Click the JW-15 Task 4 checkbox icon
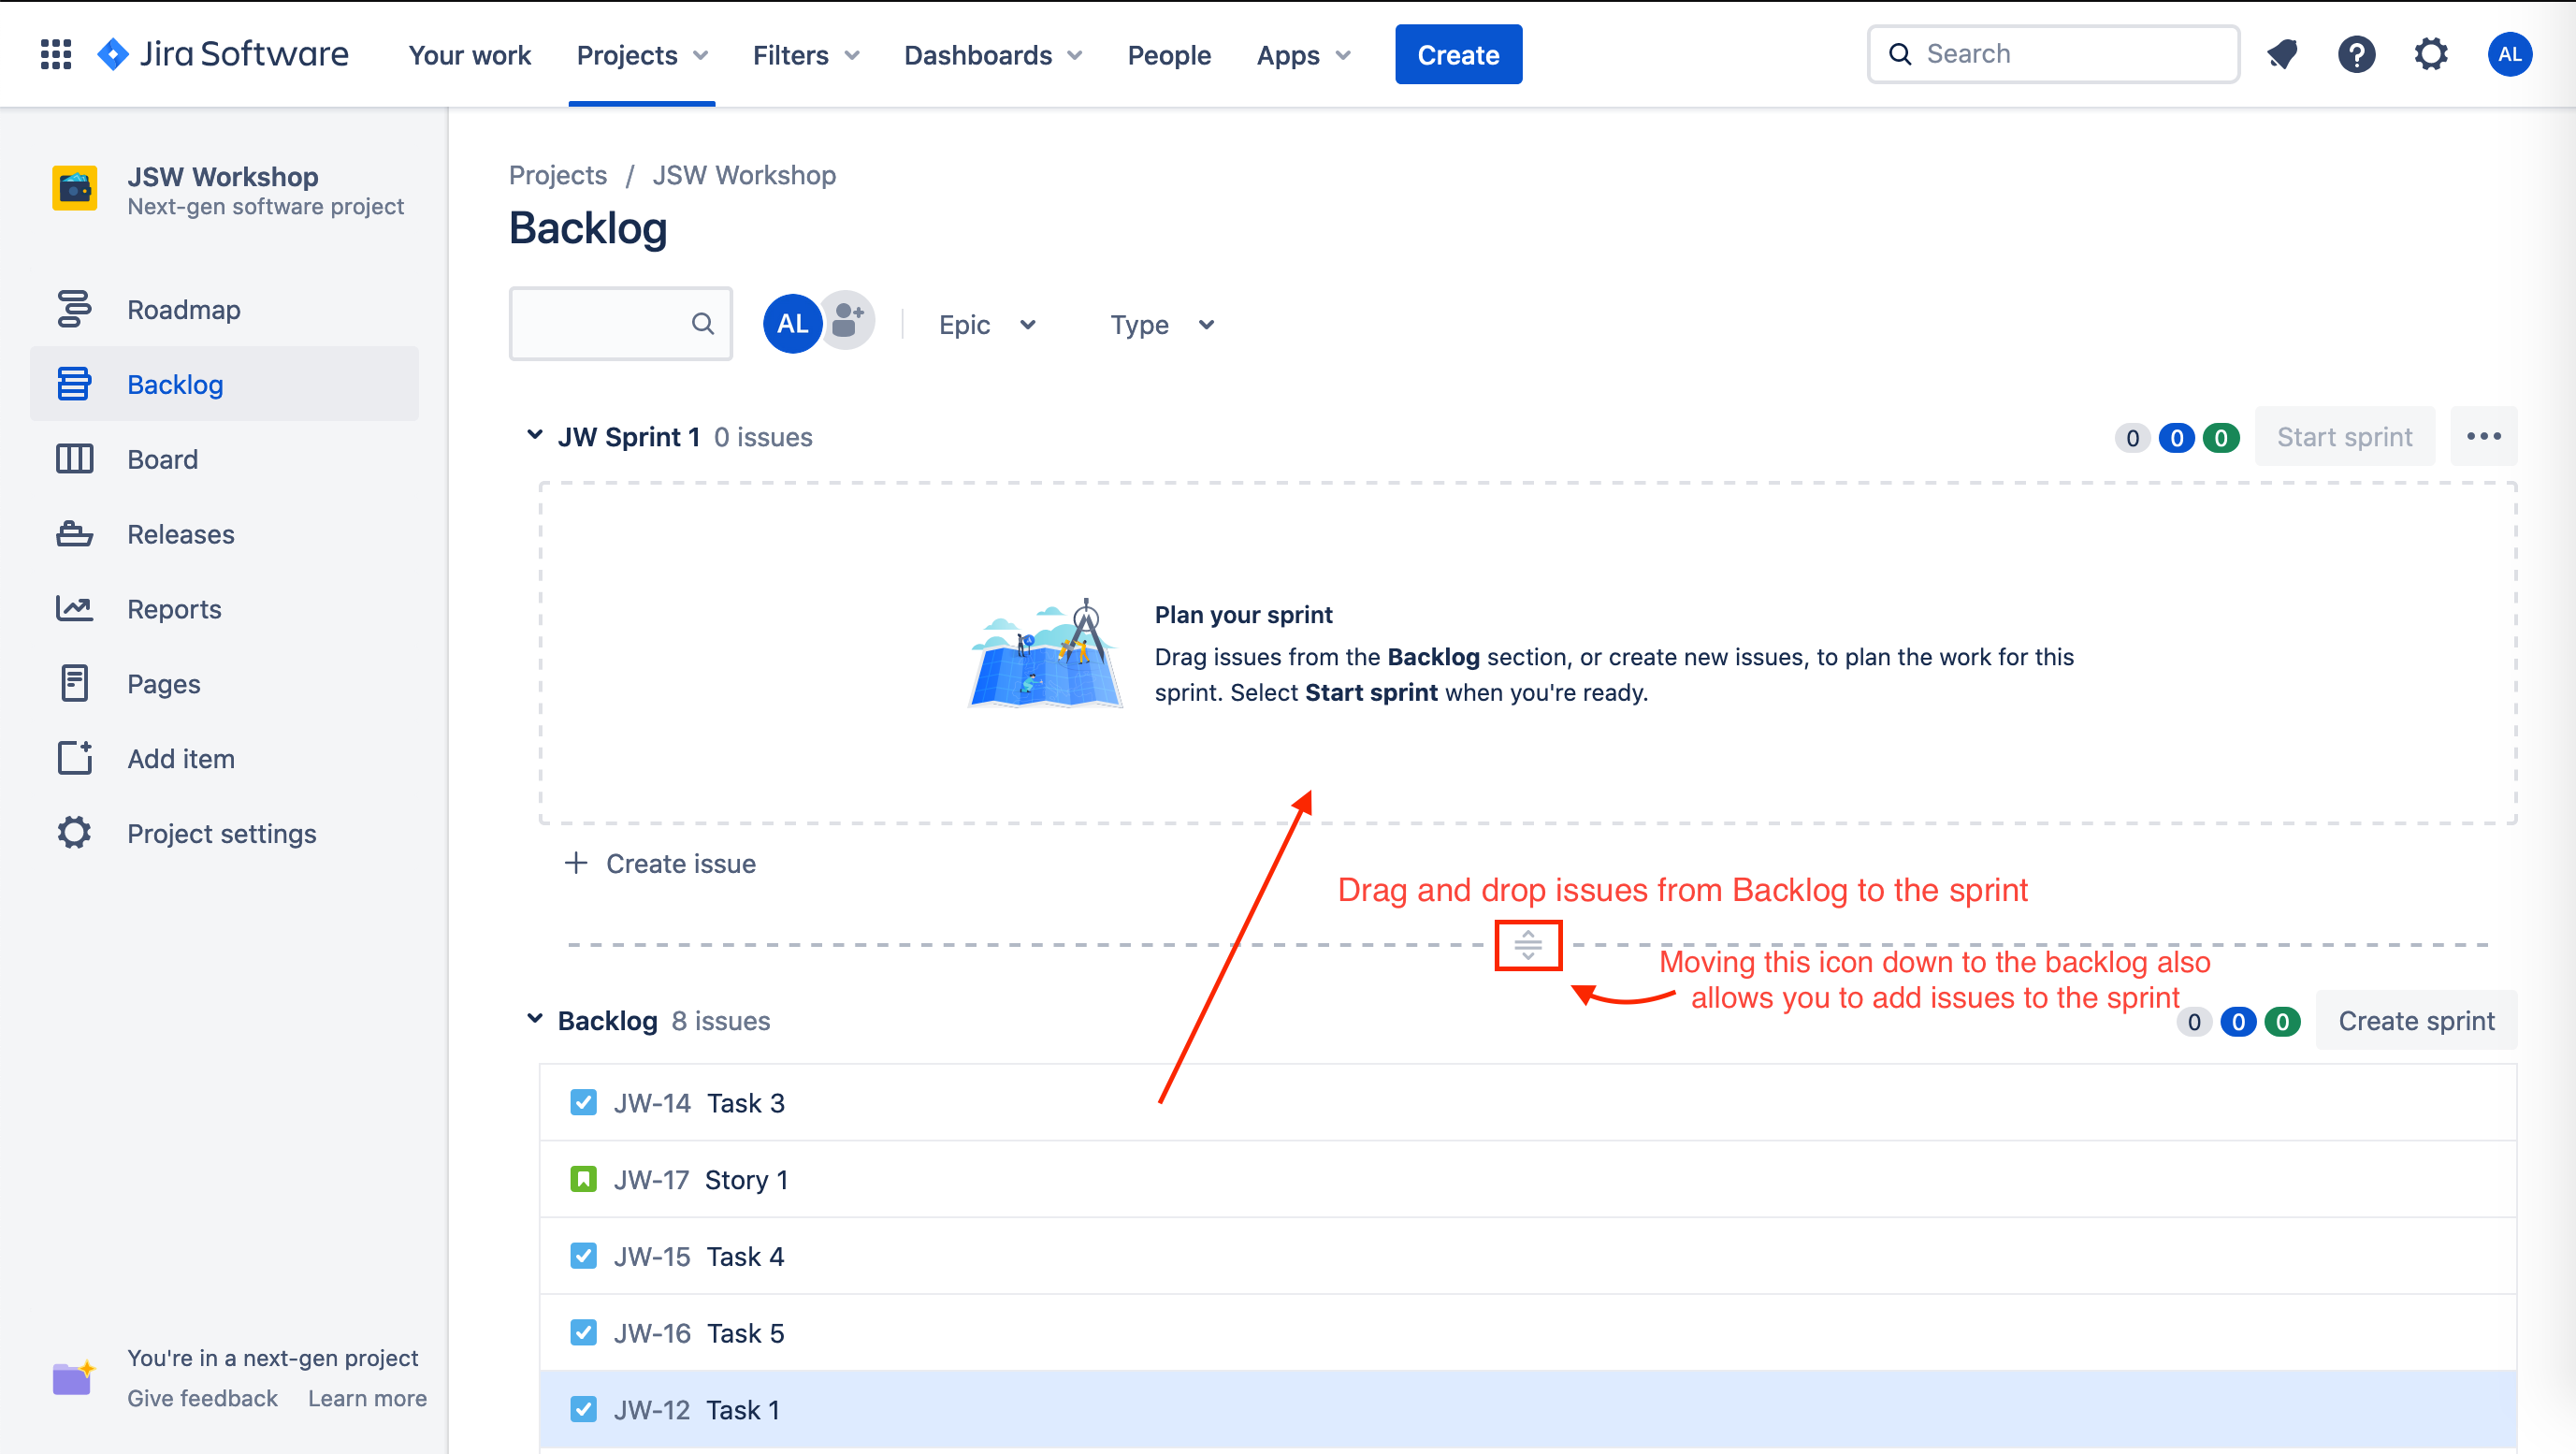The image size is (2576, 1454). pyautogui.click(x=583, y=1256)
